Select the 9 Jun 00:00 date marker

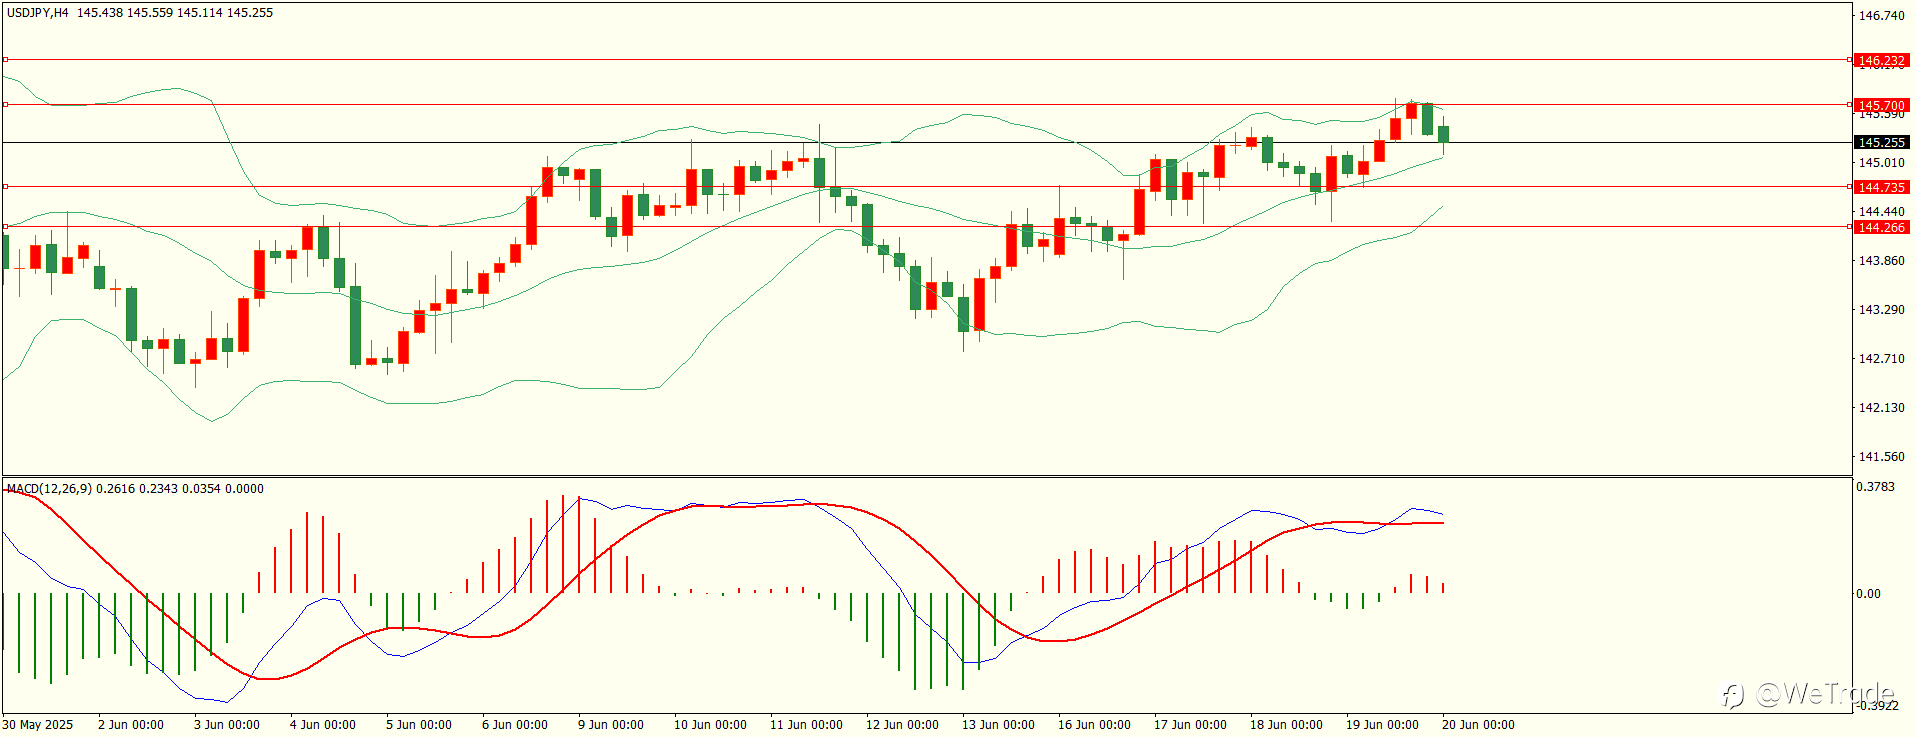[x=611, y=725]
